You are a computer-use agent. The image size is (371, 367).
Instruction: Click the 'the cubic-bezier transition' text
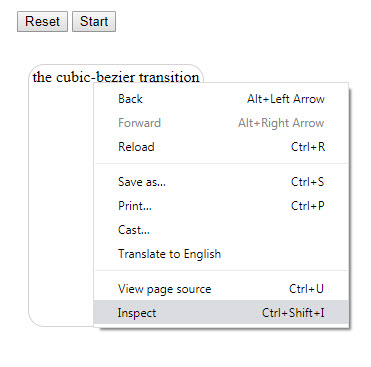[116, 77]
